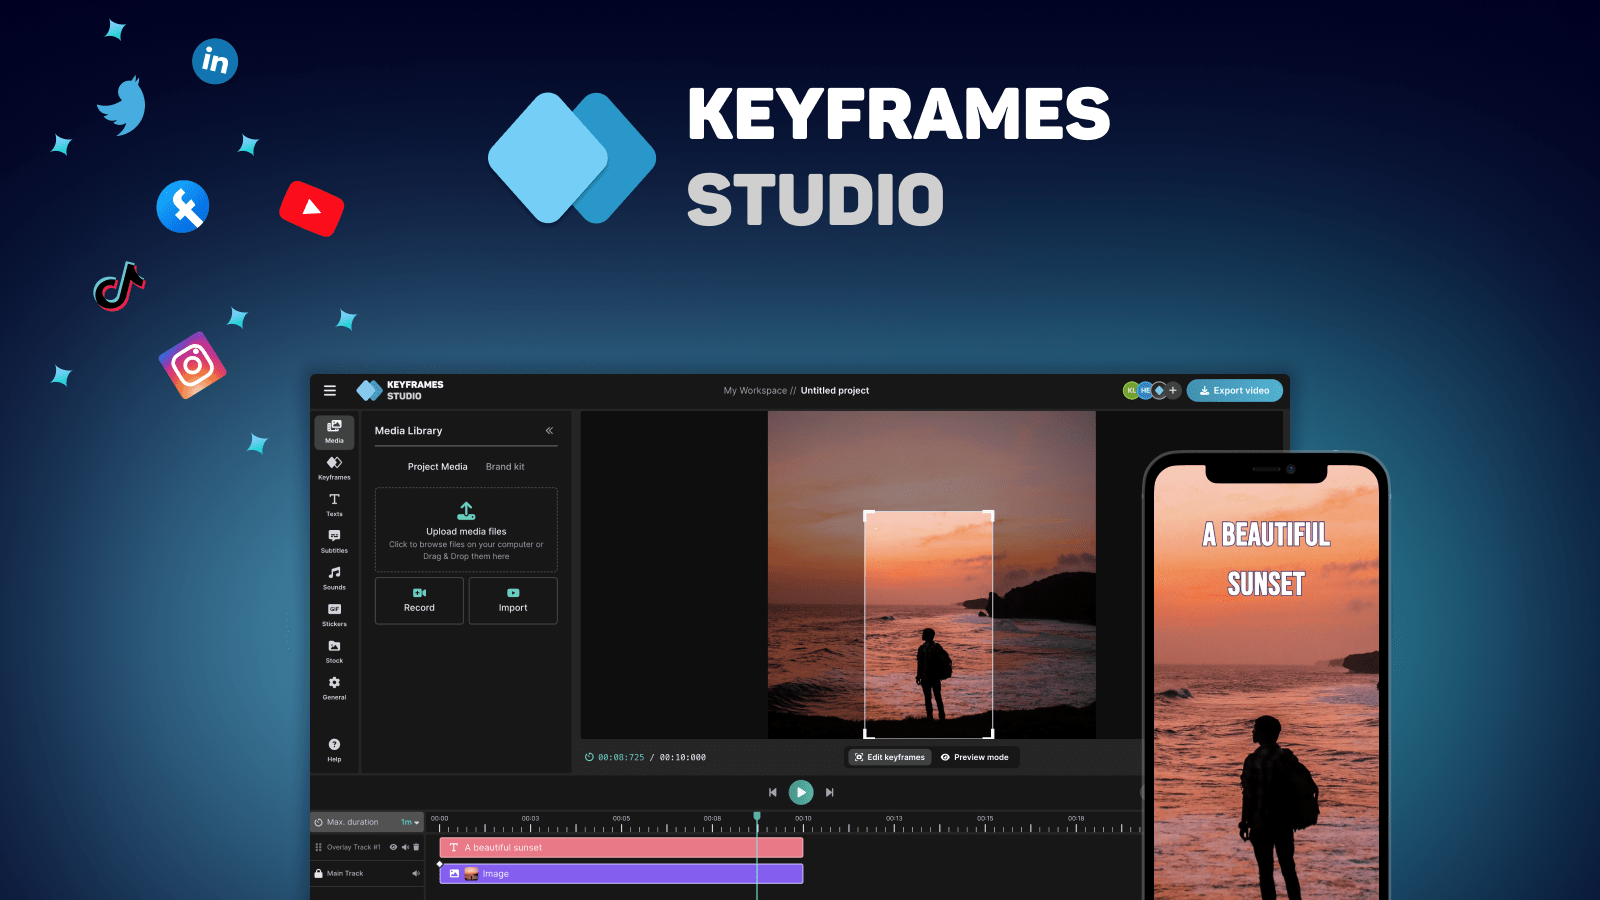Viewport: 1600px width, 900px height.
Task: Hide Overlay Track #1 with the eye toggle
Action: pyautogui.click(x=394, y=847)
